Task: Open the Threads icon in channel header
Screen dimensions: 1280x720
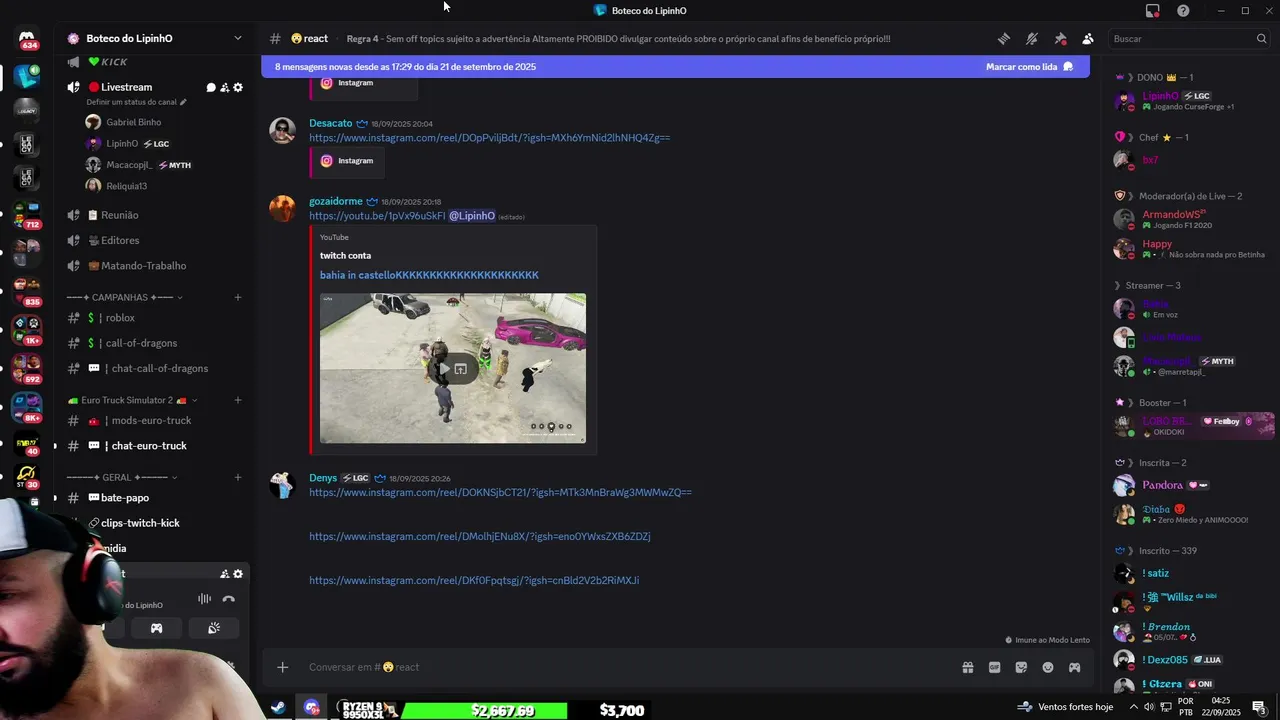Action: point(1003,39)
